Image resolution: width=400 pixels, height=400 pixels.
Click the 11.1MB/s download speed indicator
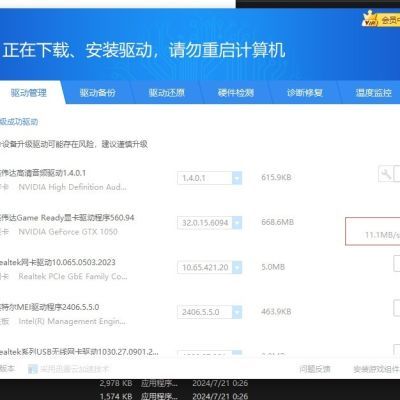[382, 235]
